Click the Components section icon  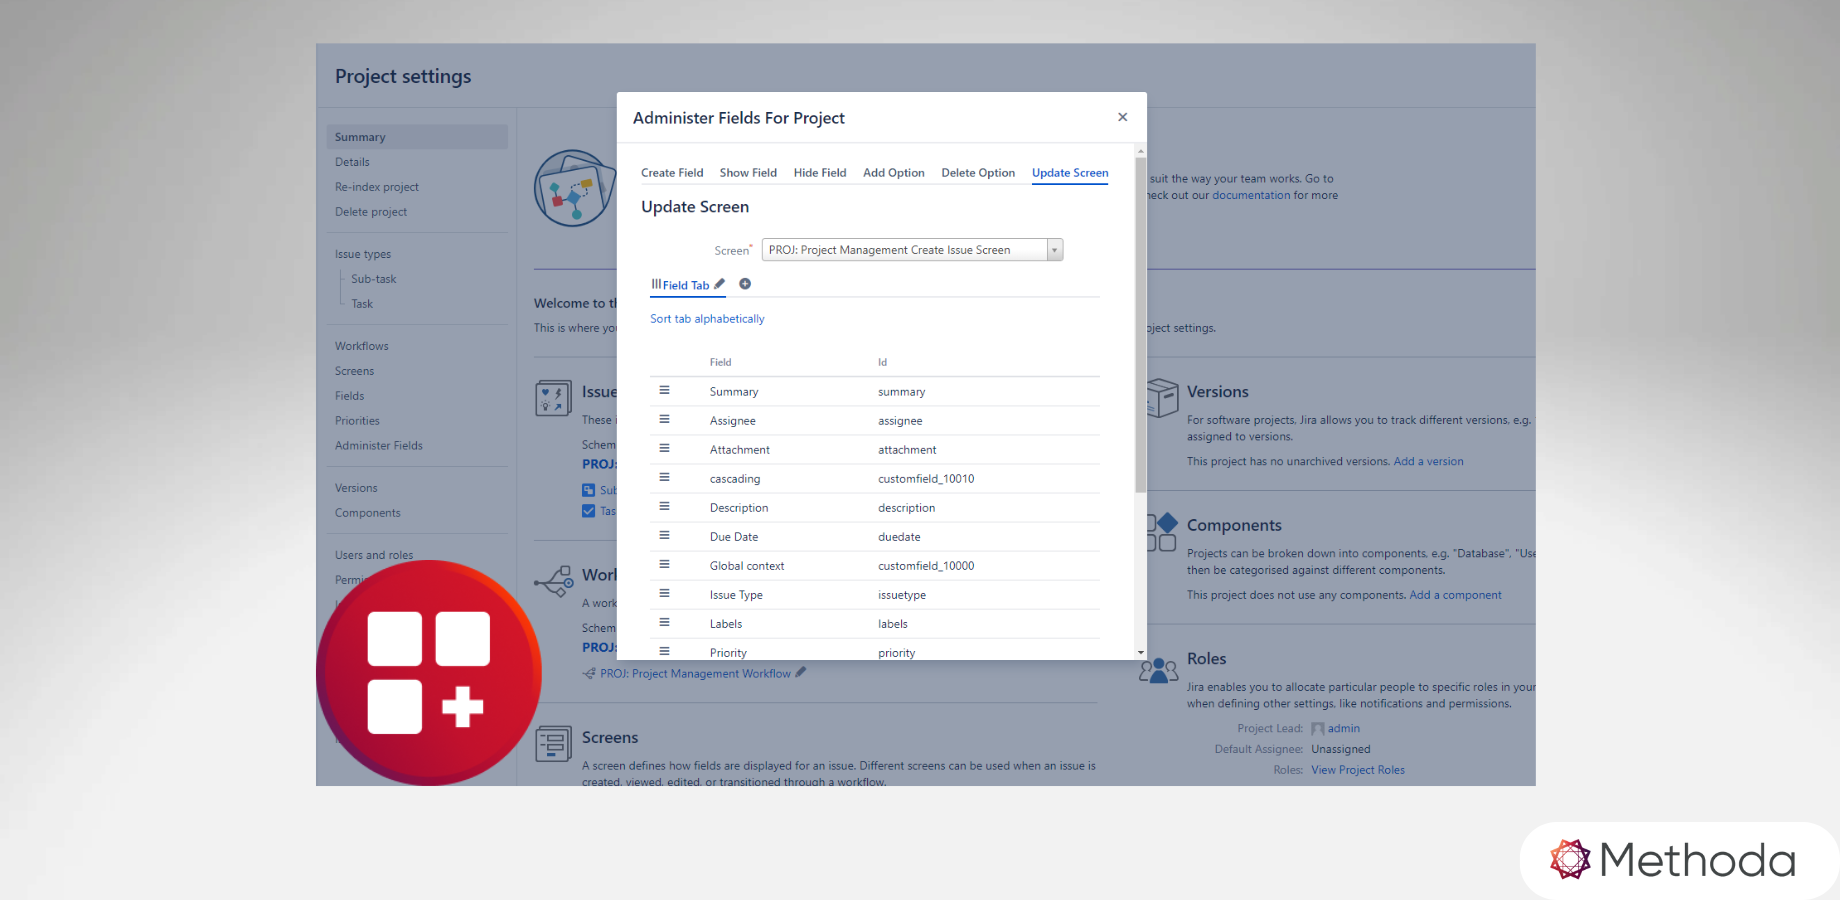tap(1162, 532)
